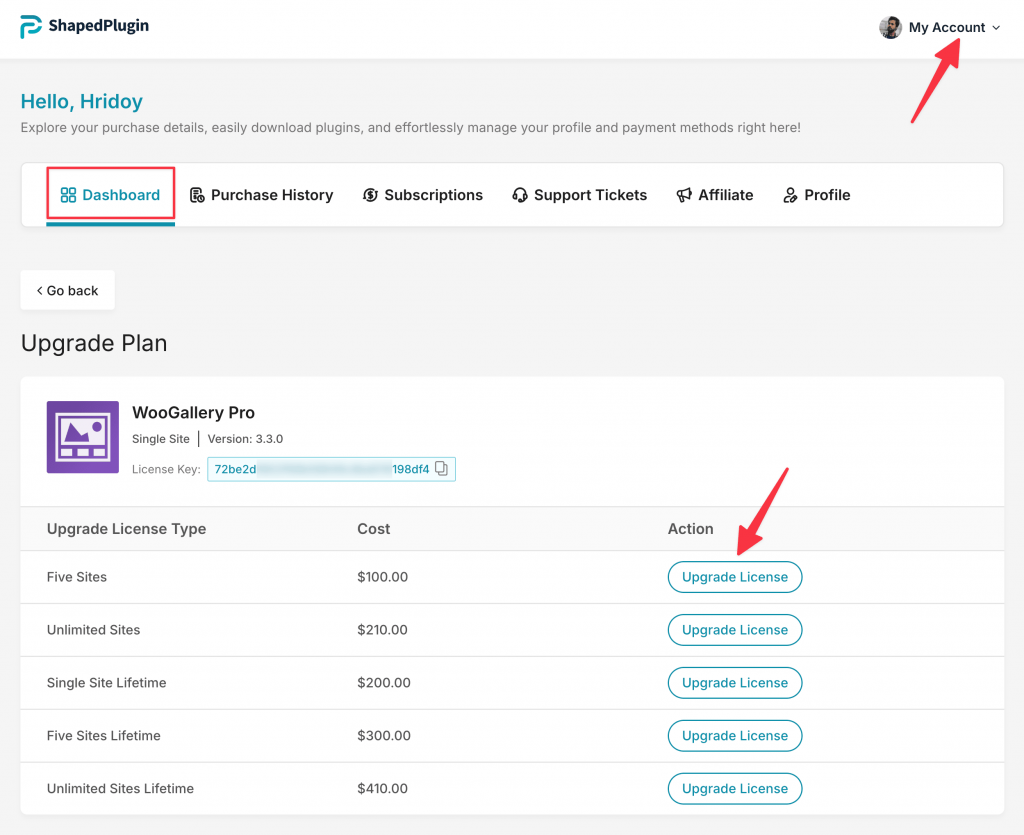Click the $410.00 cost value
The height and width of the screenshot is (835, 1024).
(x=383, y=789)
